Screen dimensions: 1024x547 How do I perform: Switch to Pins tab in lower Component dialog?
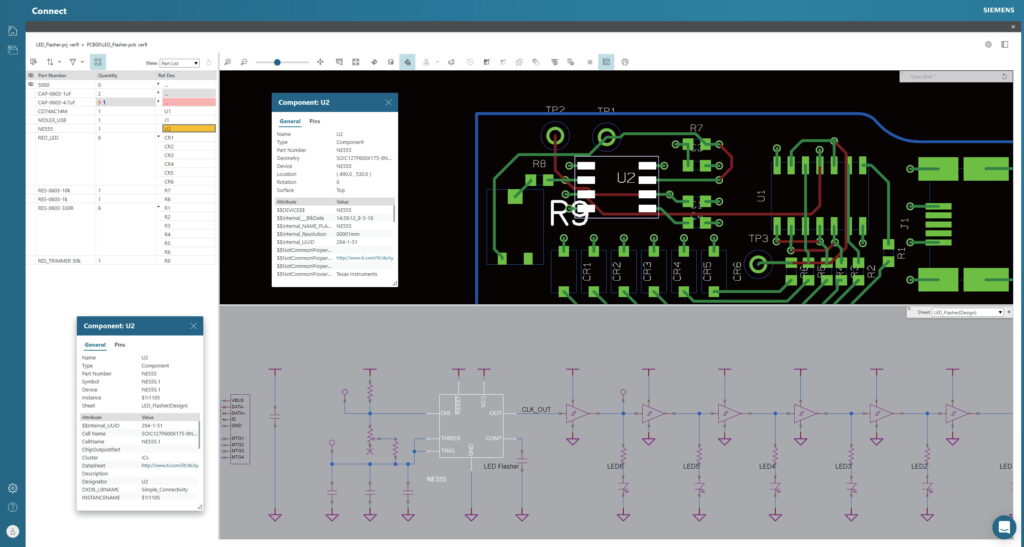pos(120,344)
